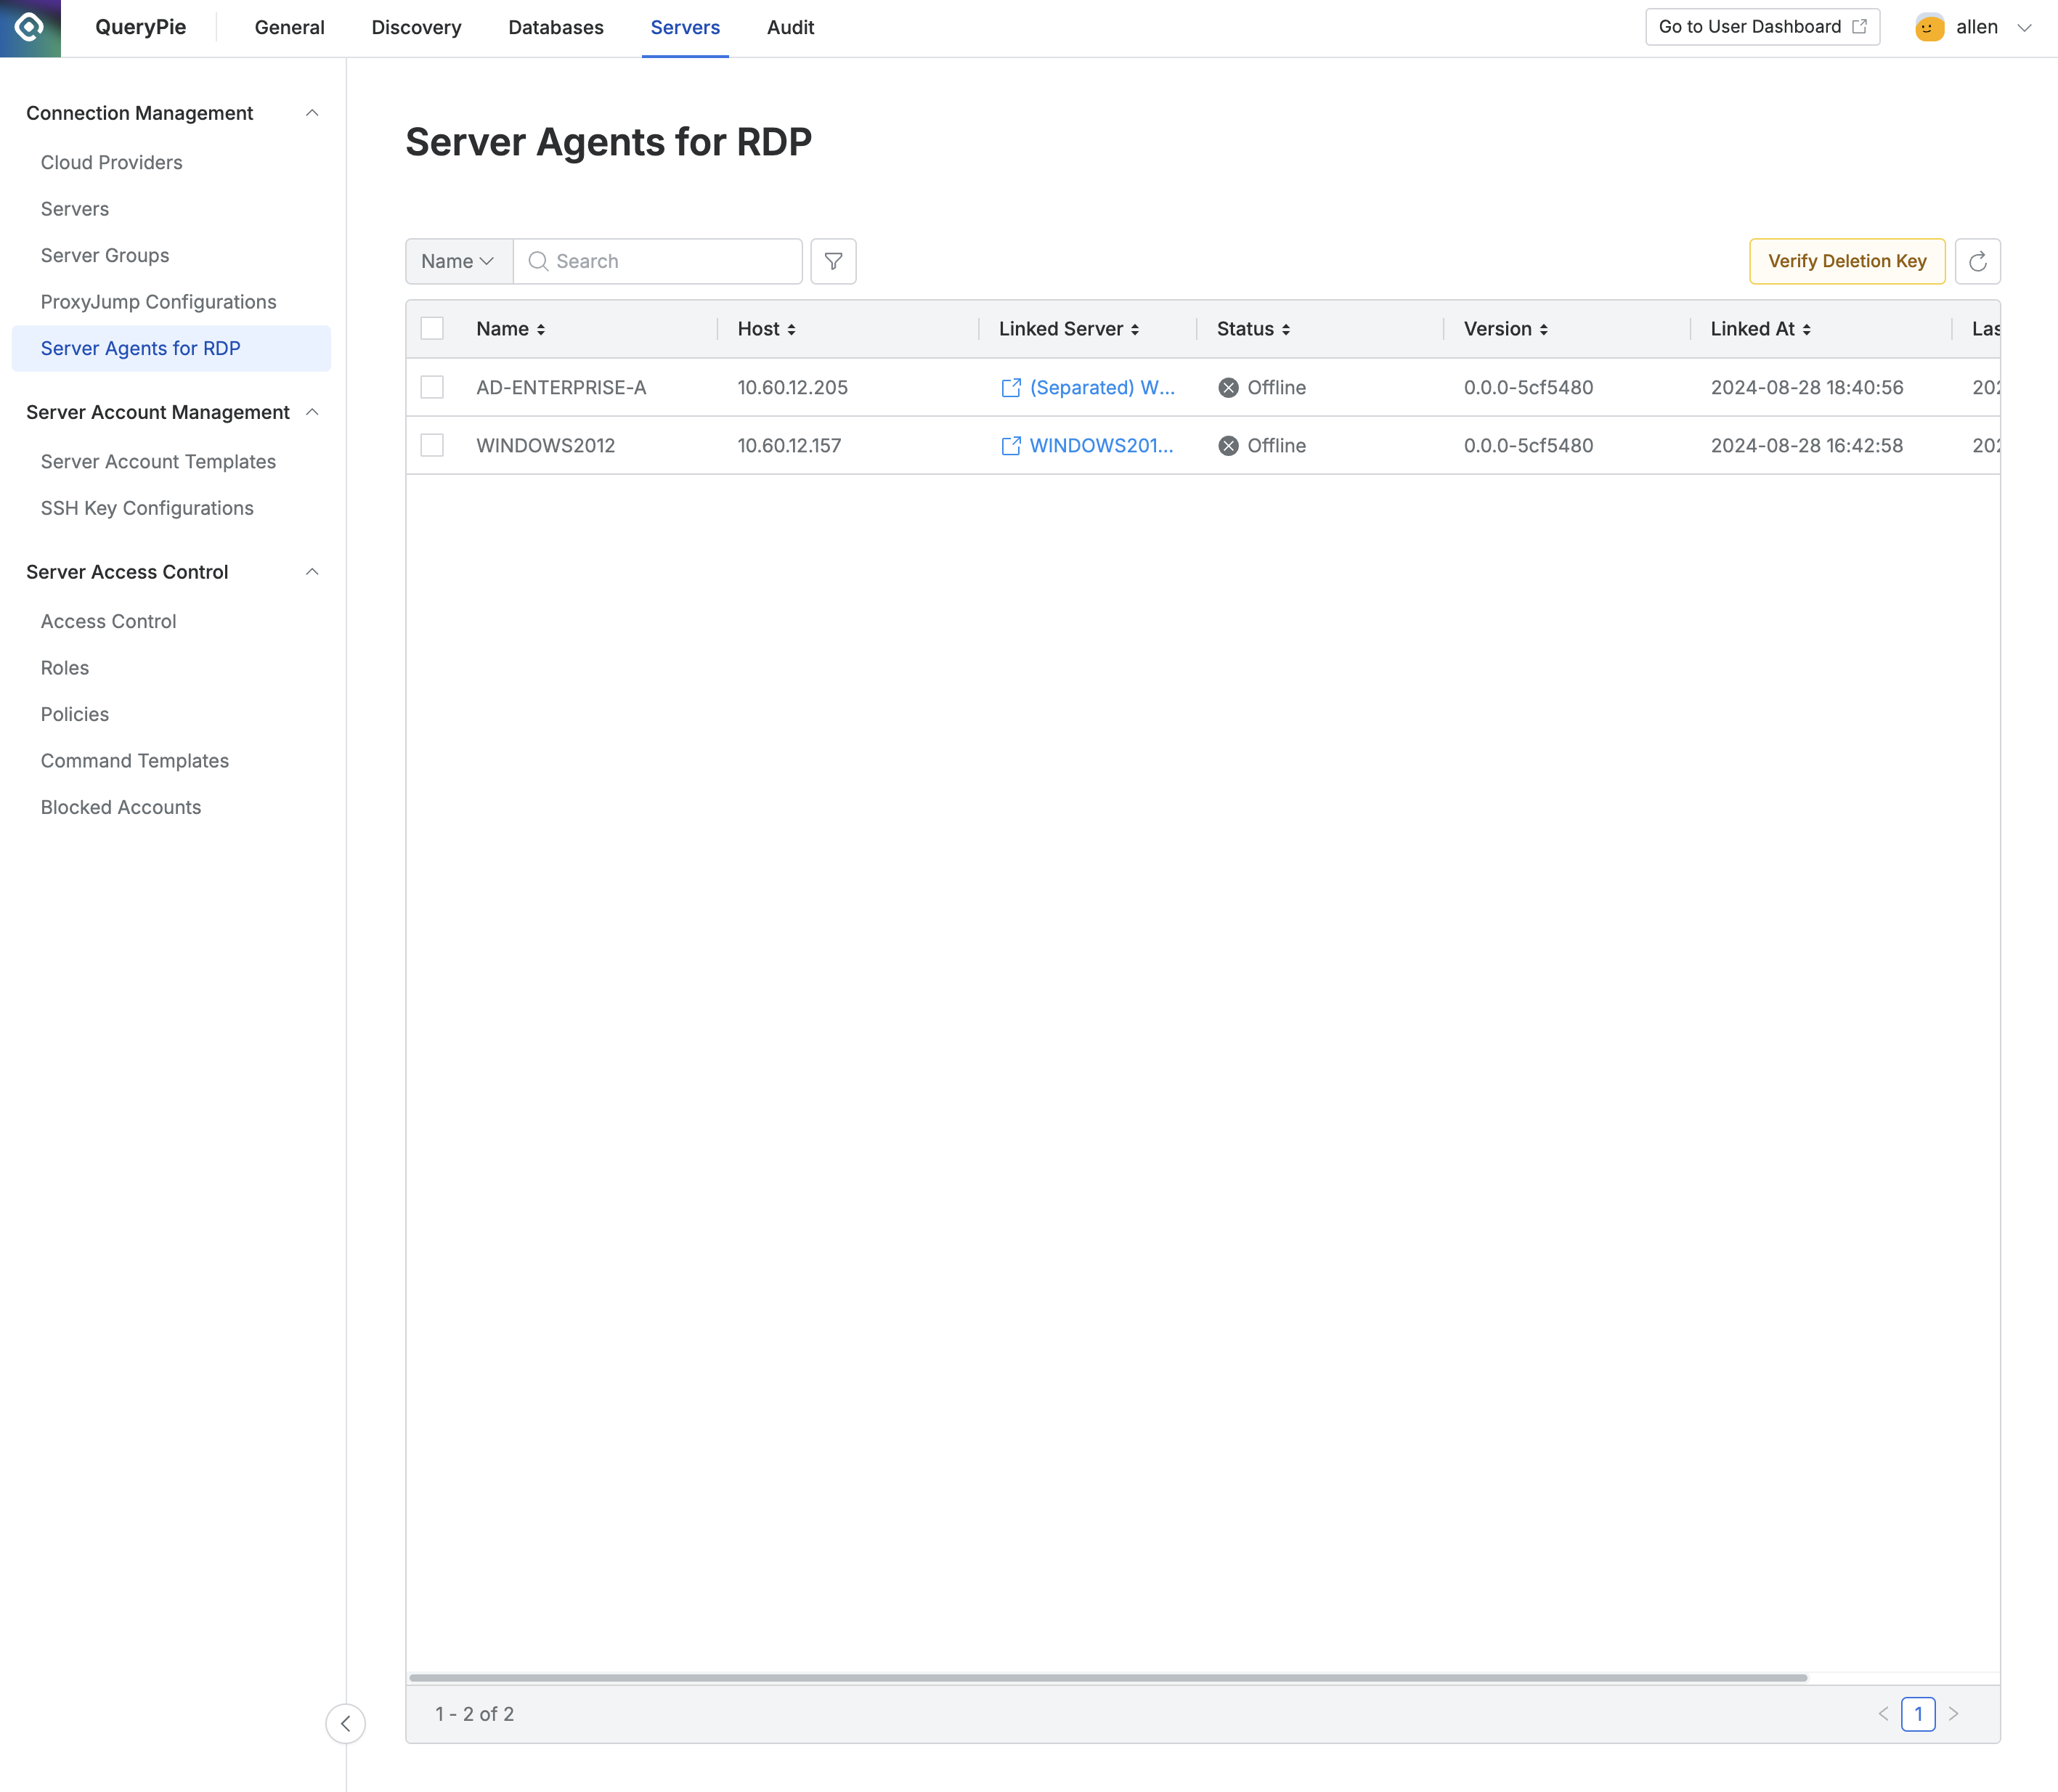The width and height of the screenshot is (2058, 1792).
Task: Collapse the Connection Management section
Action: [x=312, y=113]
